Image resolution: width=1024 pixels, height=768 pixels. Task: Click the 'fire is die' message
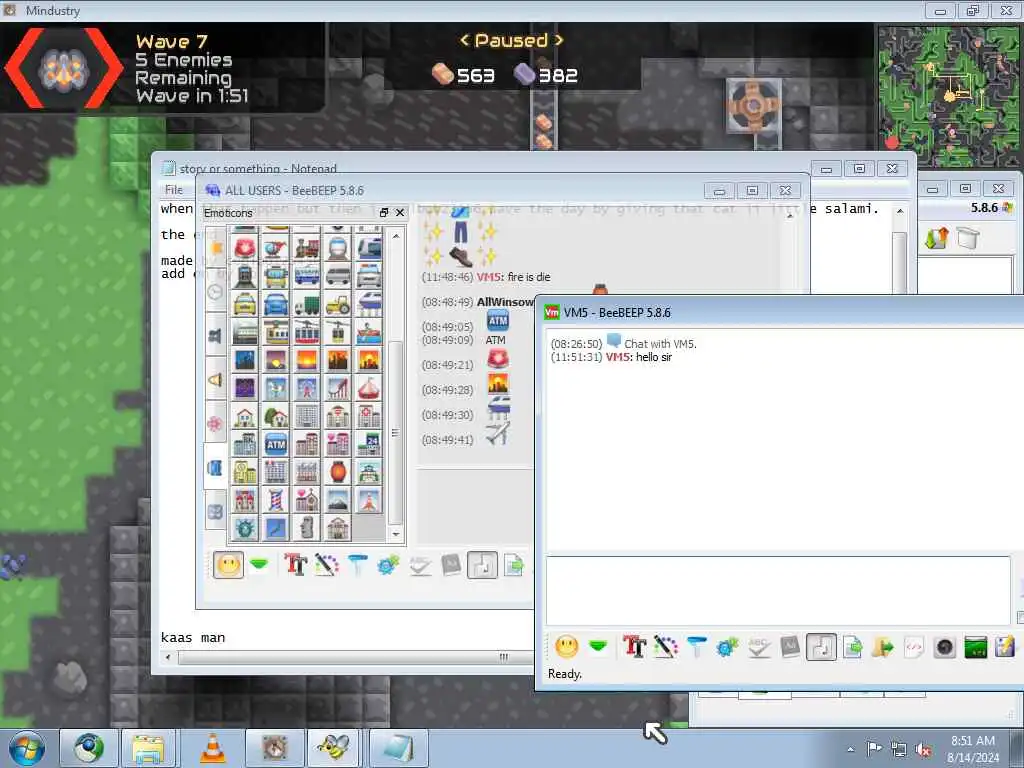point(529,277)
